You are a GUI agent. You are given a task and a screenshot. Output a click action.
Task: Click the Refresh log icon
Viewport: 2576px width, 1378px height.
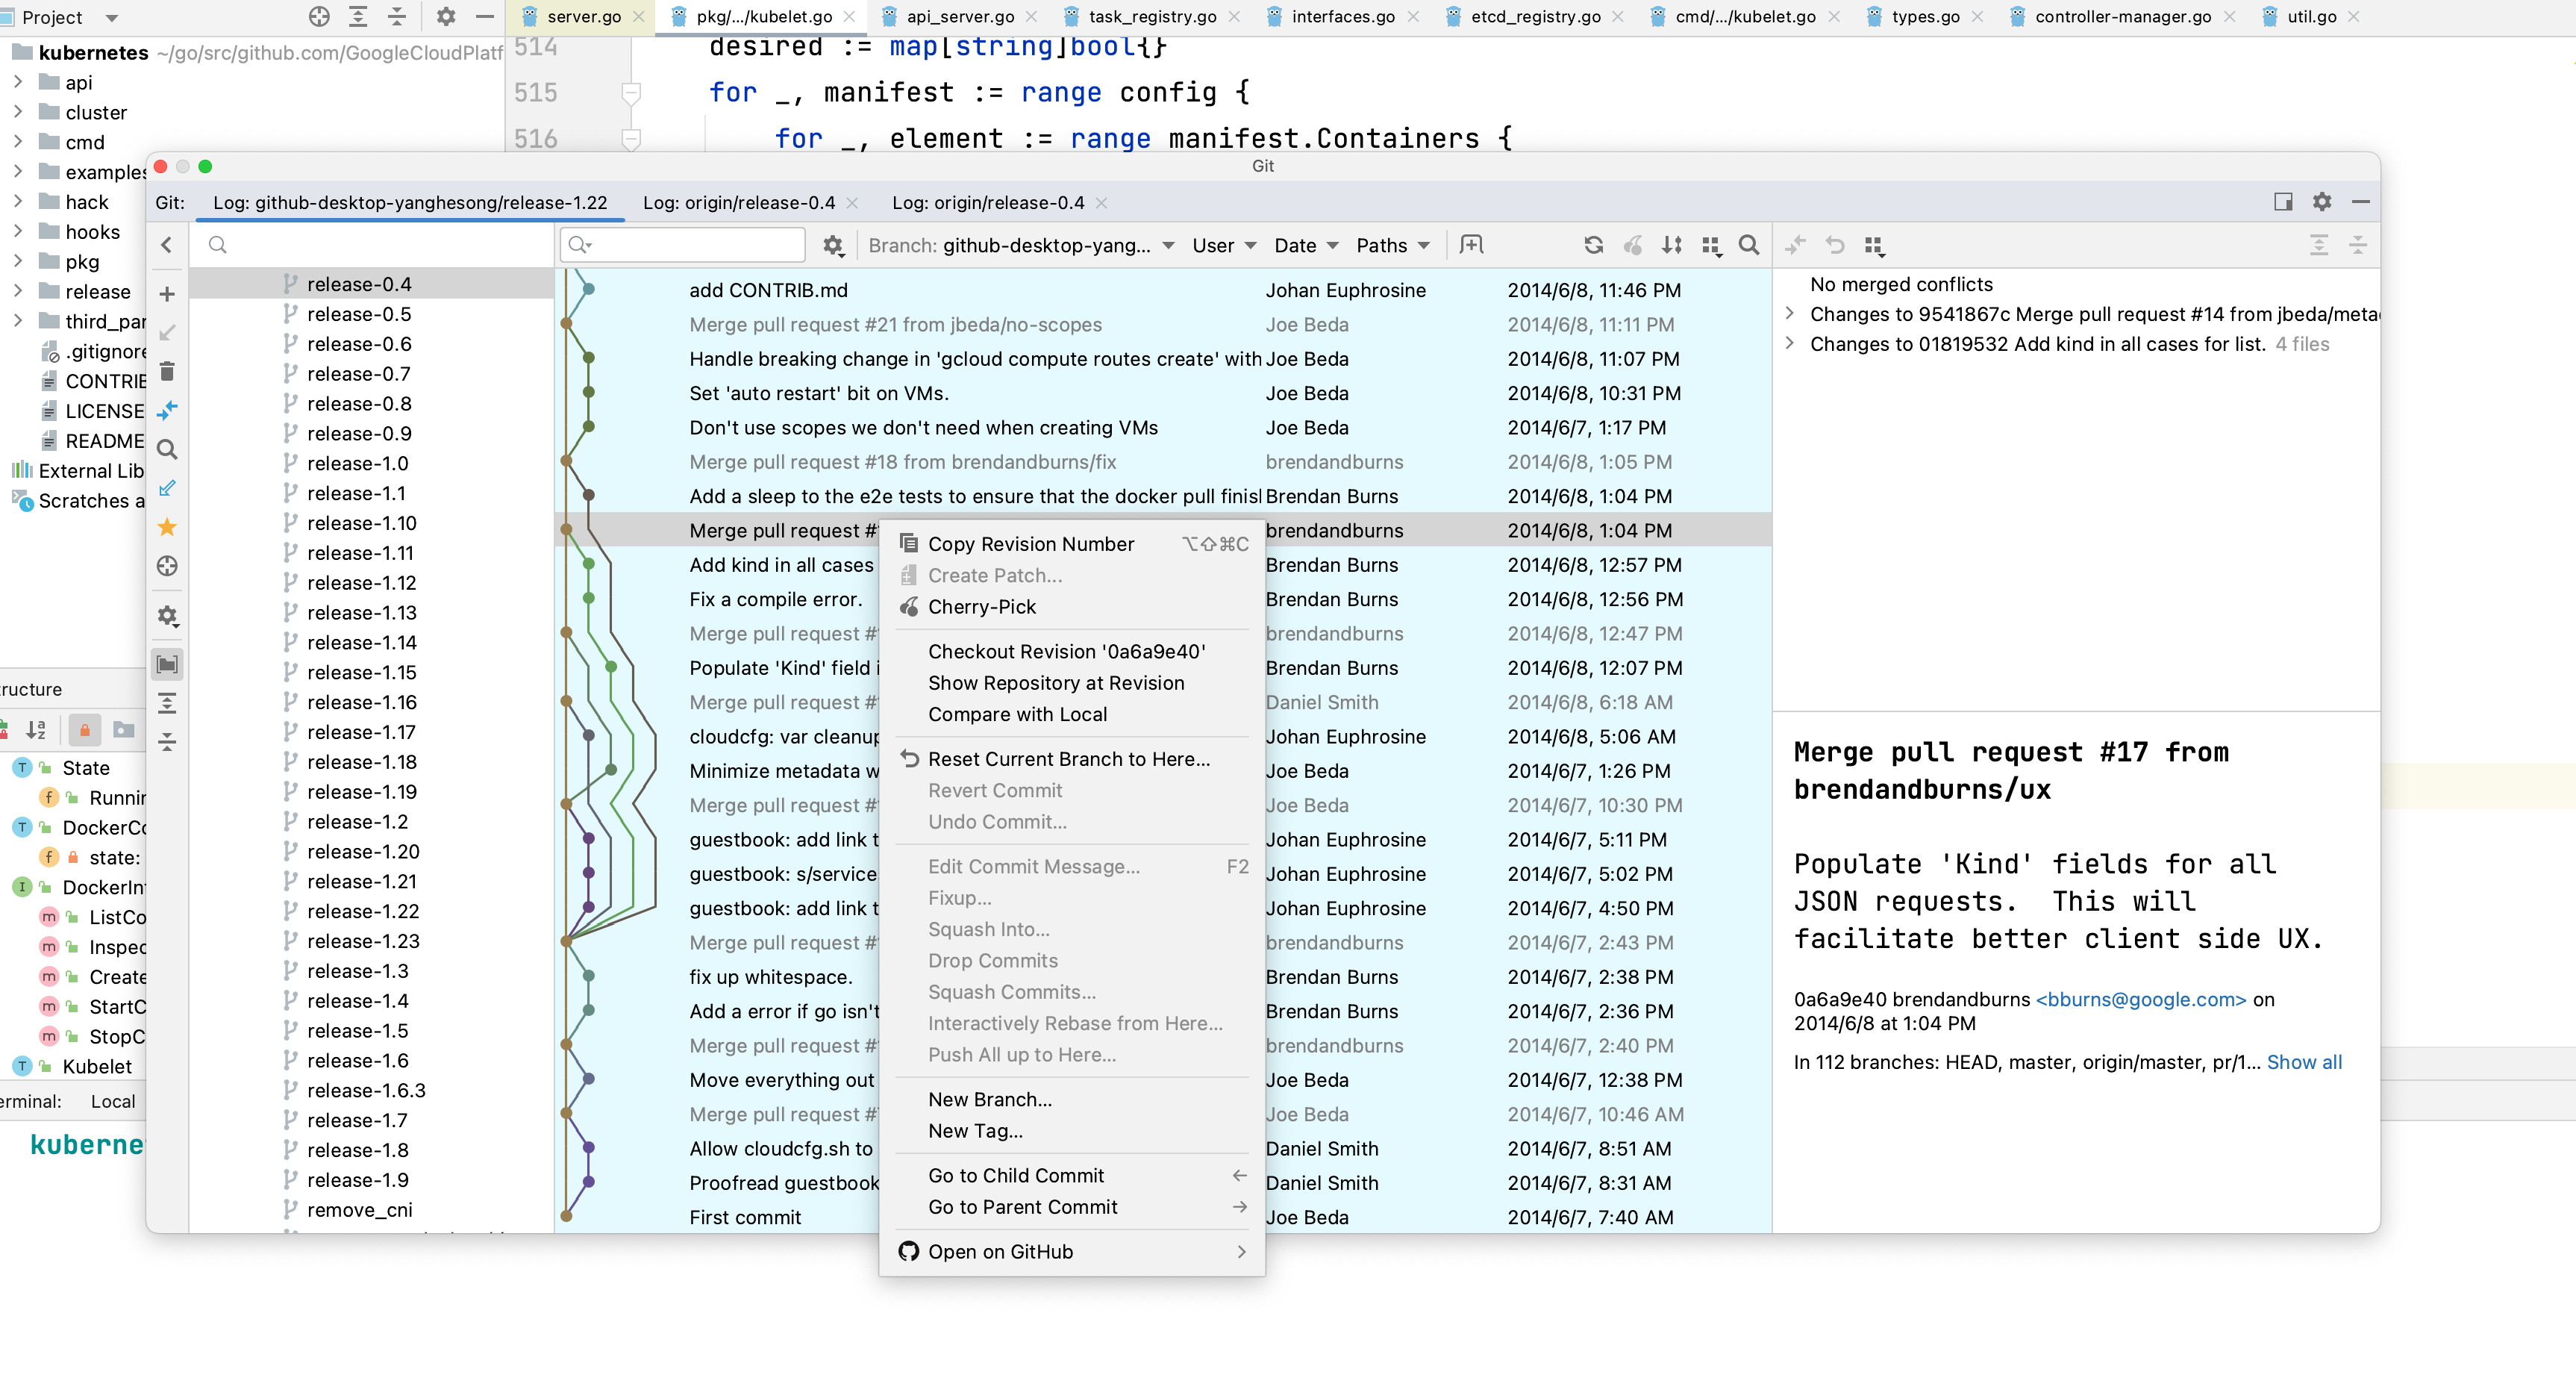[x=1593, y=245]
